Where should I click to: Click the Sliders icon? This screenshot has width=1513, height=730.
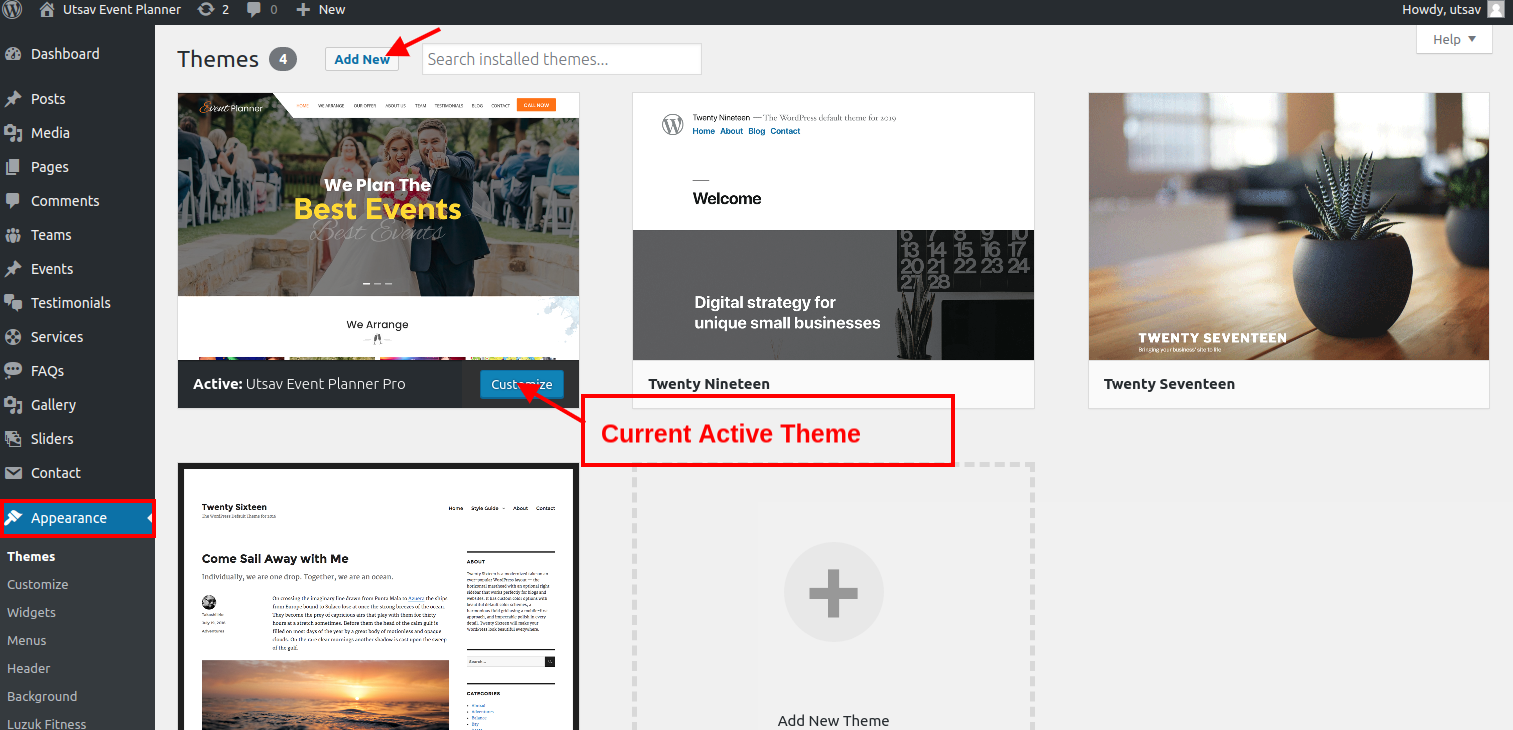(x=13, y=439)
